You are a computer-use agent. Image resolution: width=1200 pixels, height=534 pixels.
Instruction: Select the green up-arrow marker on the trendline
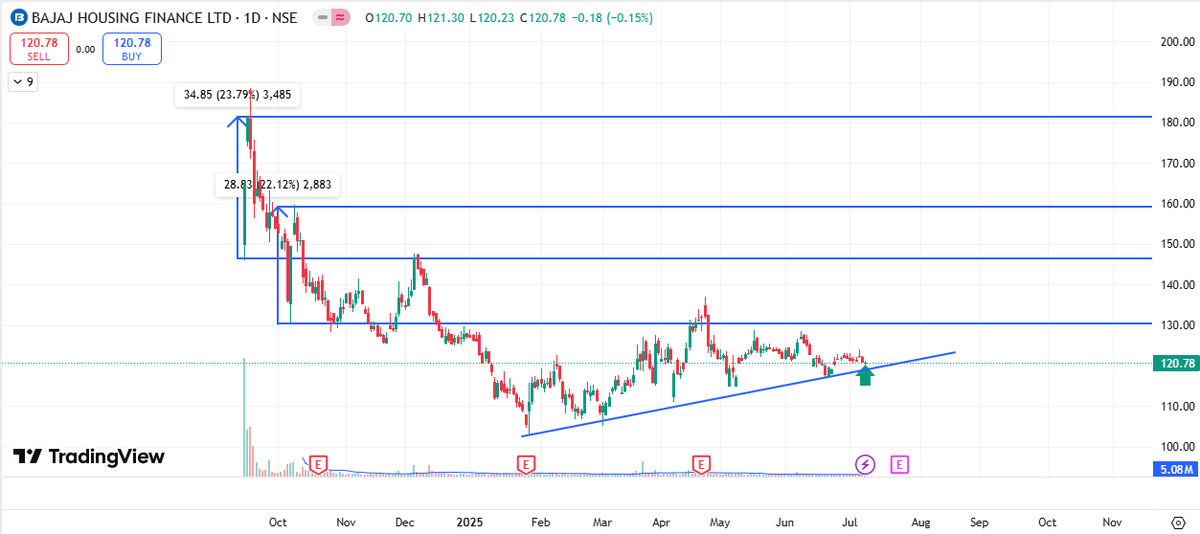(x=866, y=375)
